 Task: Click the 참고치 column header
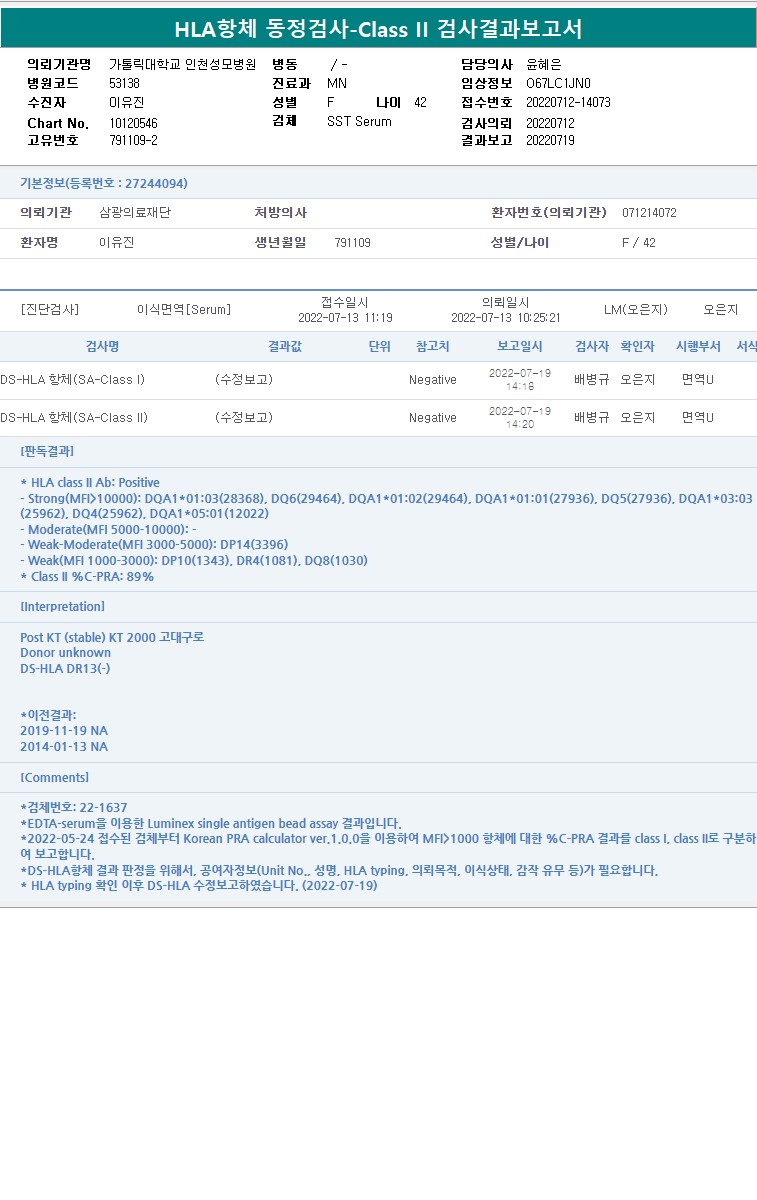[433, 346]
